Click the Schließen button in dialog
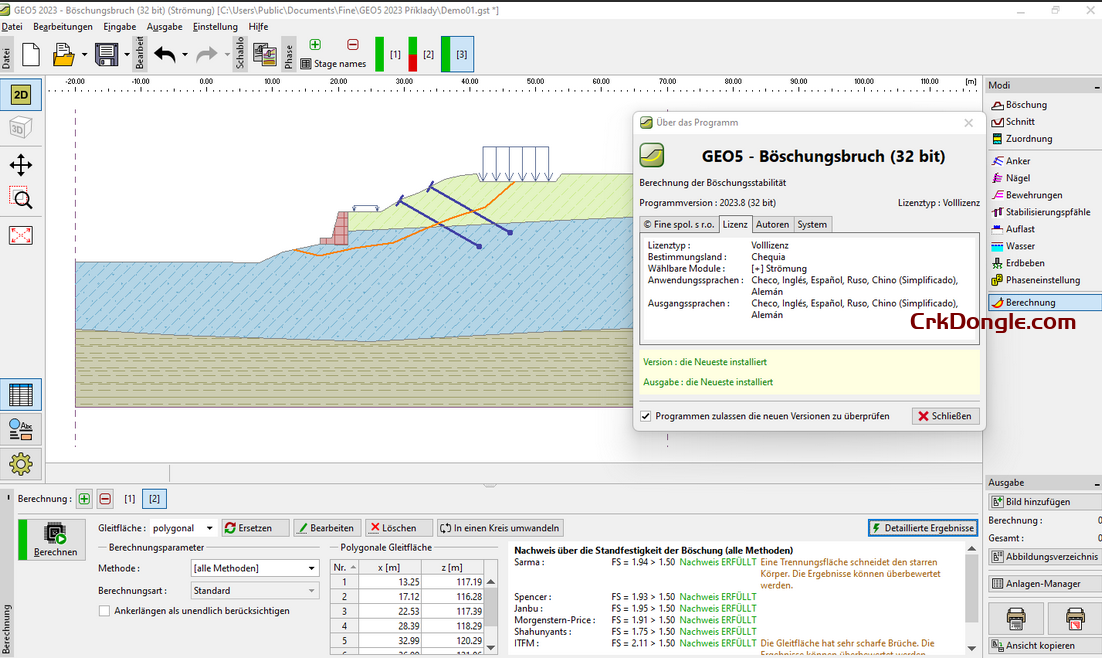 click(945, 416)
